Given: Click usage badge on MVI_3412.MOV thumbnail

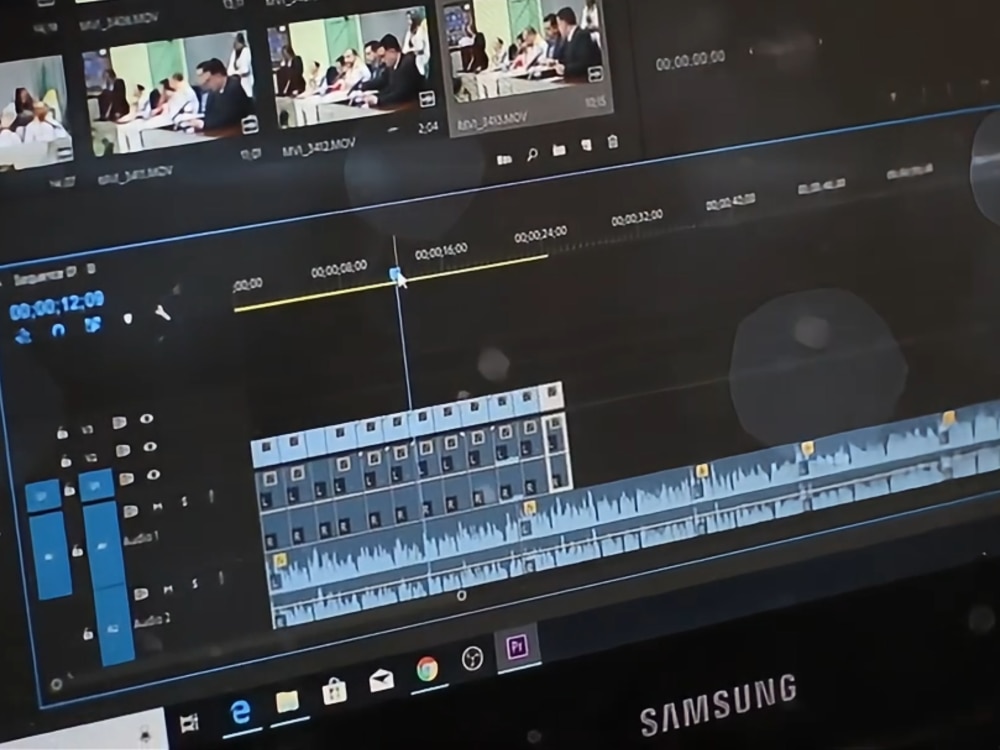Looking at the screenshot, I should tap(427, 98).
